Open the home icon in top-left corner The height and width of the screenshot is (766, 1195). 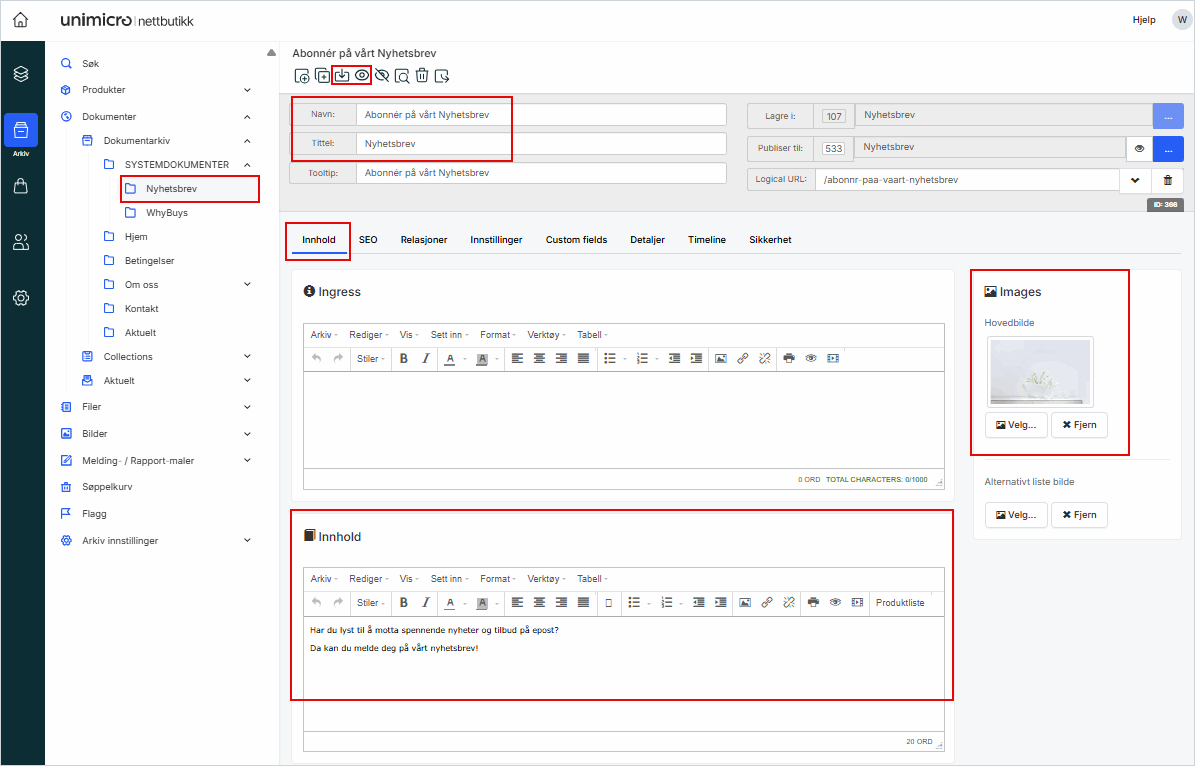[21, 20]
